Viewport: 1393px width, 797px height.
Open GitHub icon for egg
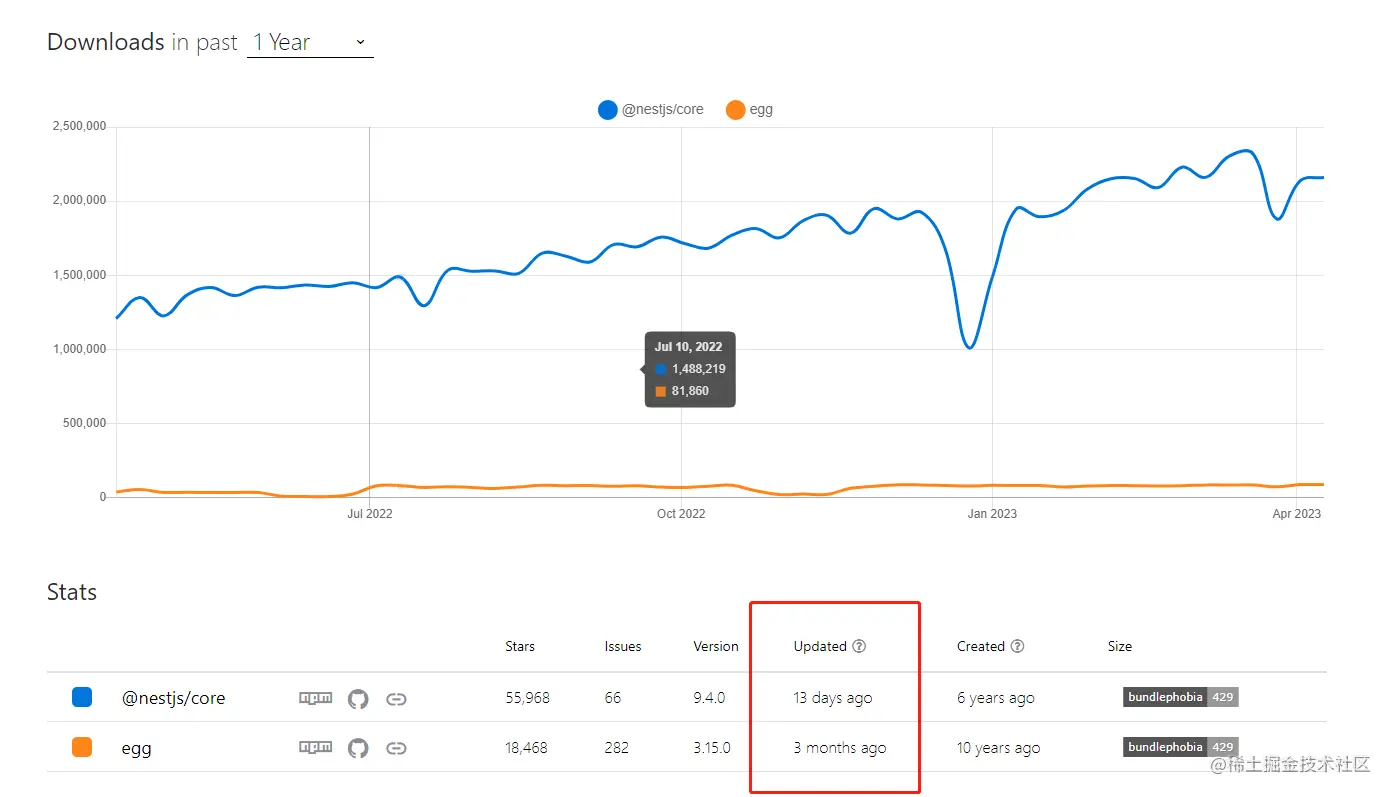coord(358,748)
